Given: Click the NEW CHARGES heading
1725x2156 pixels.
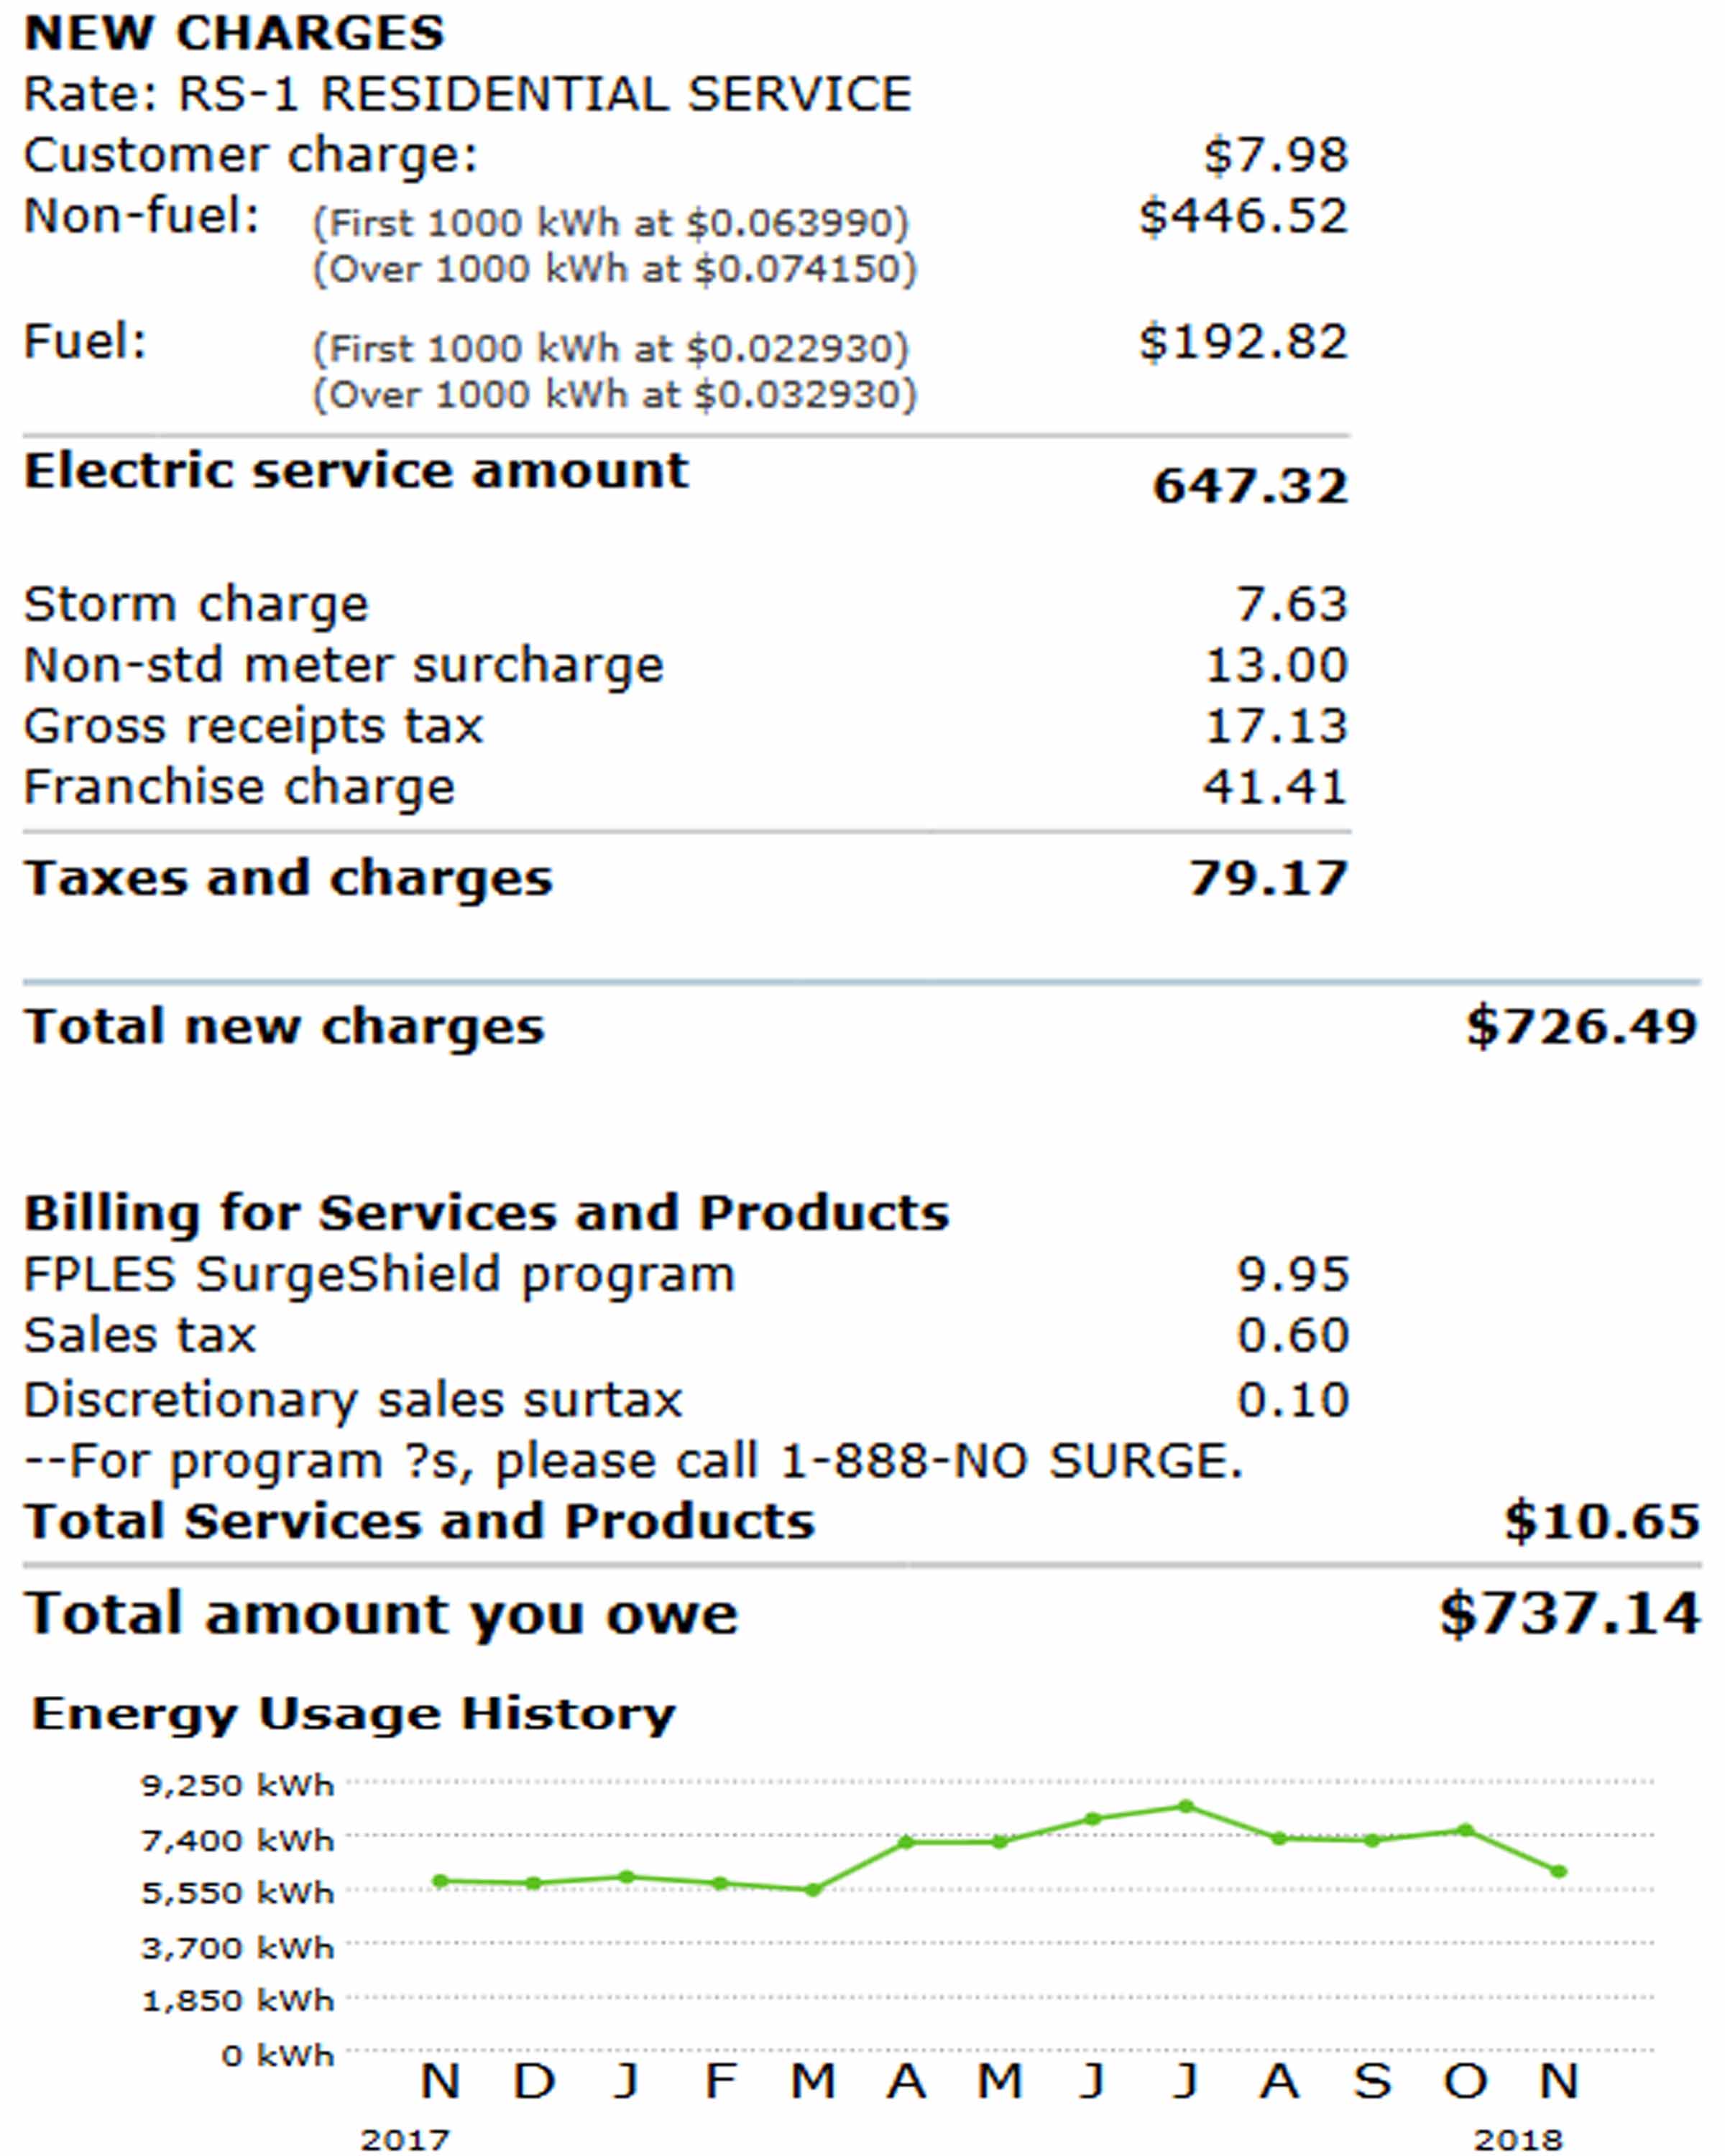Looking at the screenshot, I should (234, 33).
